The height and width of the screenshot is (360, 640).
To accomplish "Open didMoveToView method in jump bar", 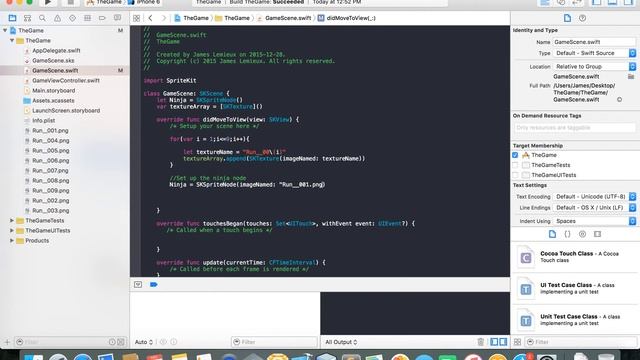I will [x=347, y=18].
